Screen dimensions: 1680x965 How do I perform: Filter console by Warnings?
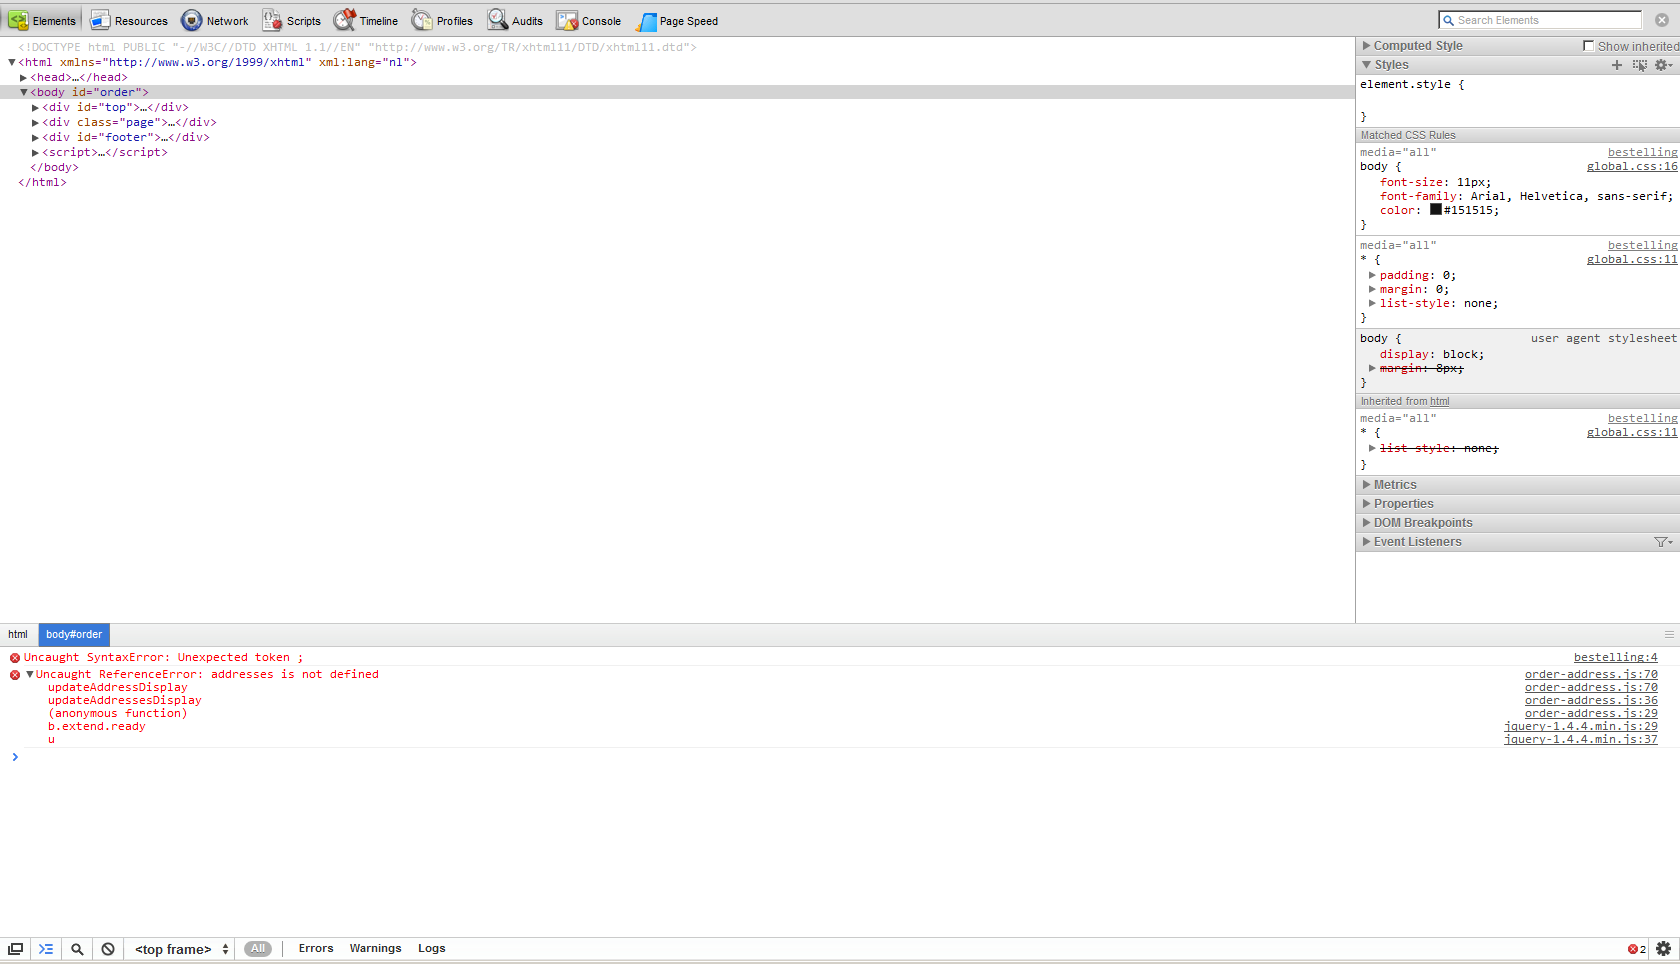click(375, 949)
